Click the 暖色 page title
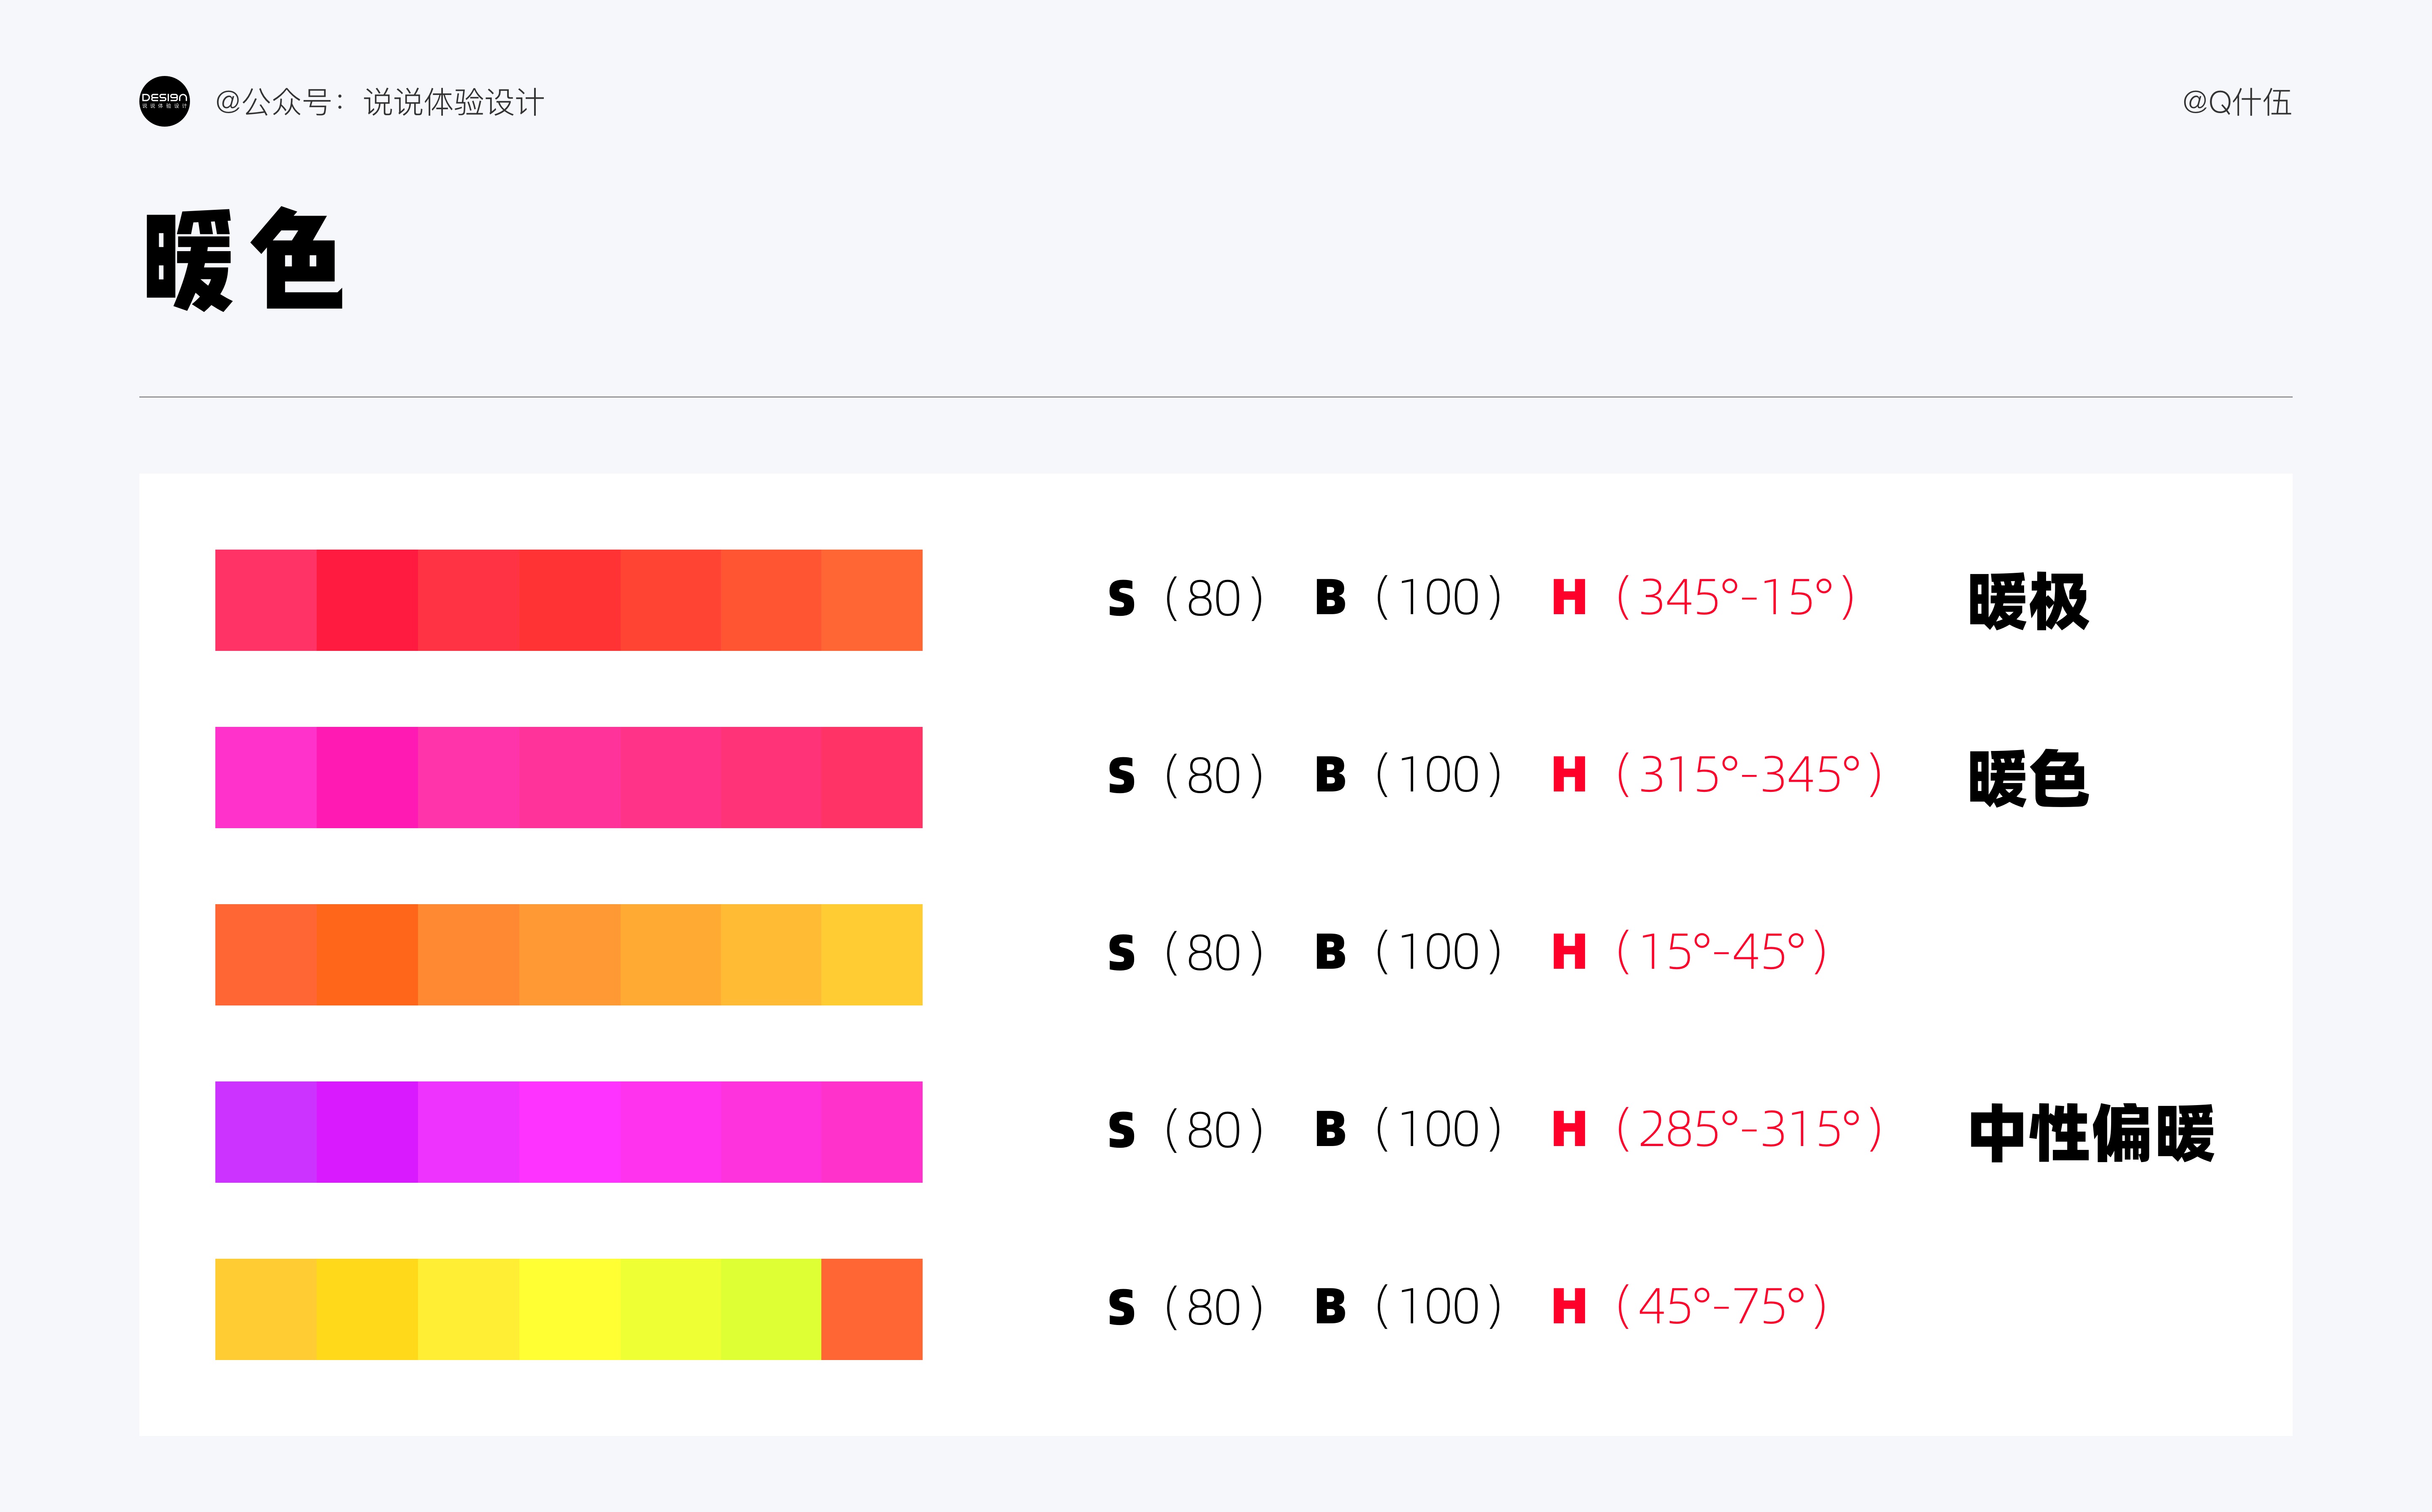The image size is (2432, 1512). point(244,260)
